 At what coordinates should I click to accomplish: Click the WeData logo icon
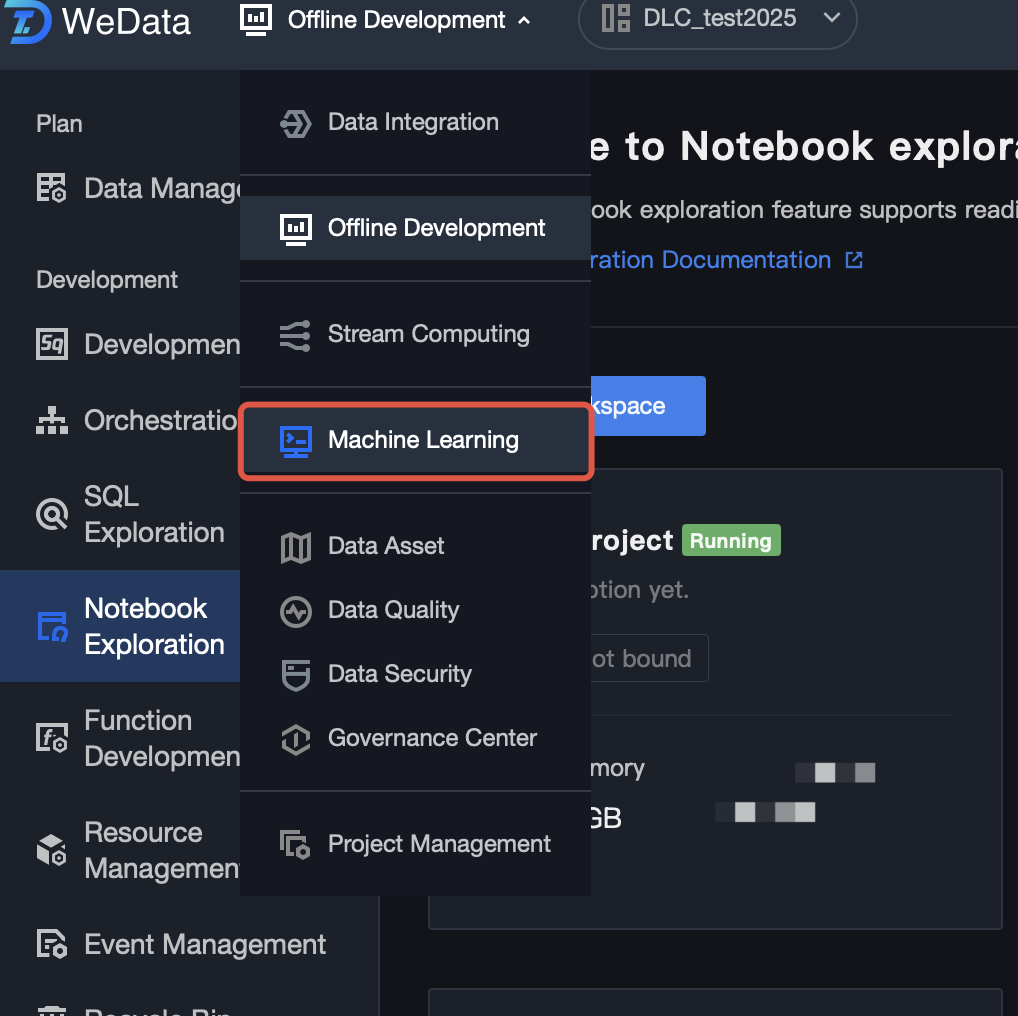pos(28,20)
